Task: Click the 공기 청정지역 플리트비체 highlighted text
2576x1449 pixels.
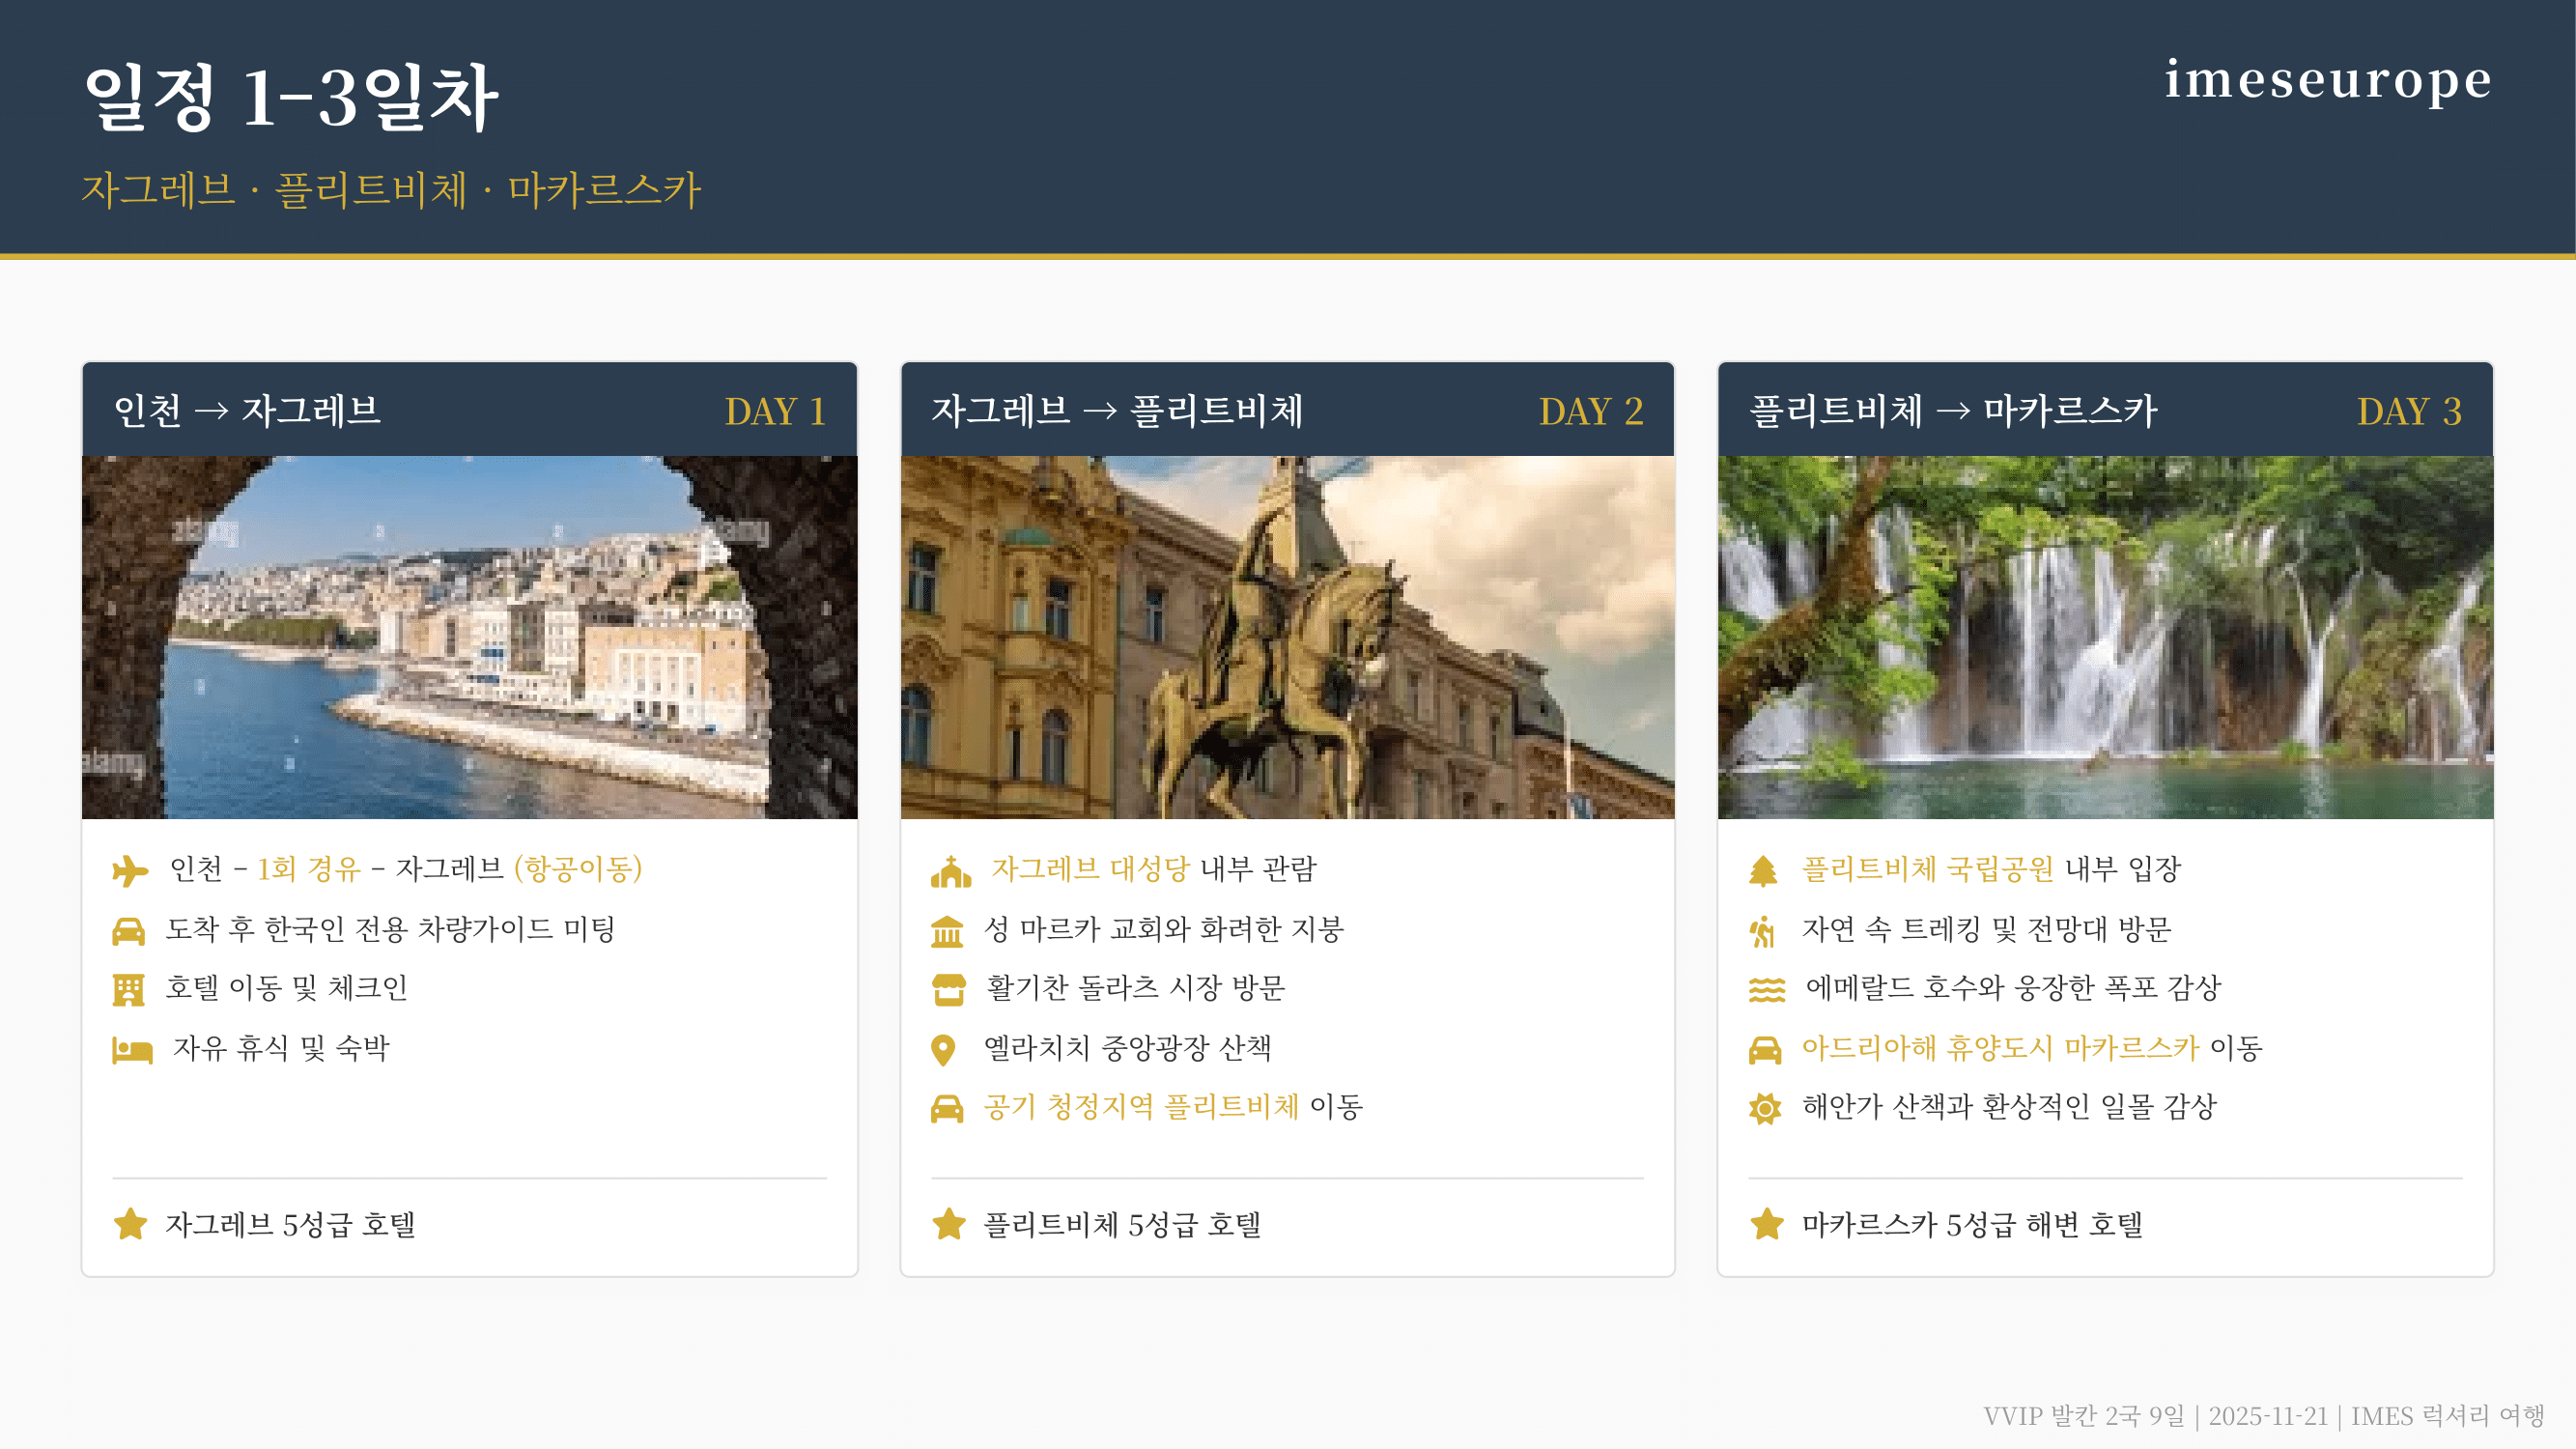Action: tap(1140, 1106)
